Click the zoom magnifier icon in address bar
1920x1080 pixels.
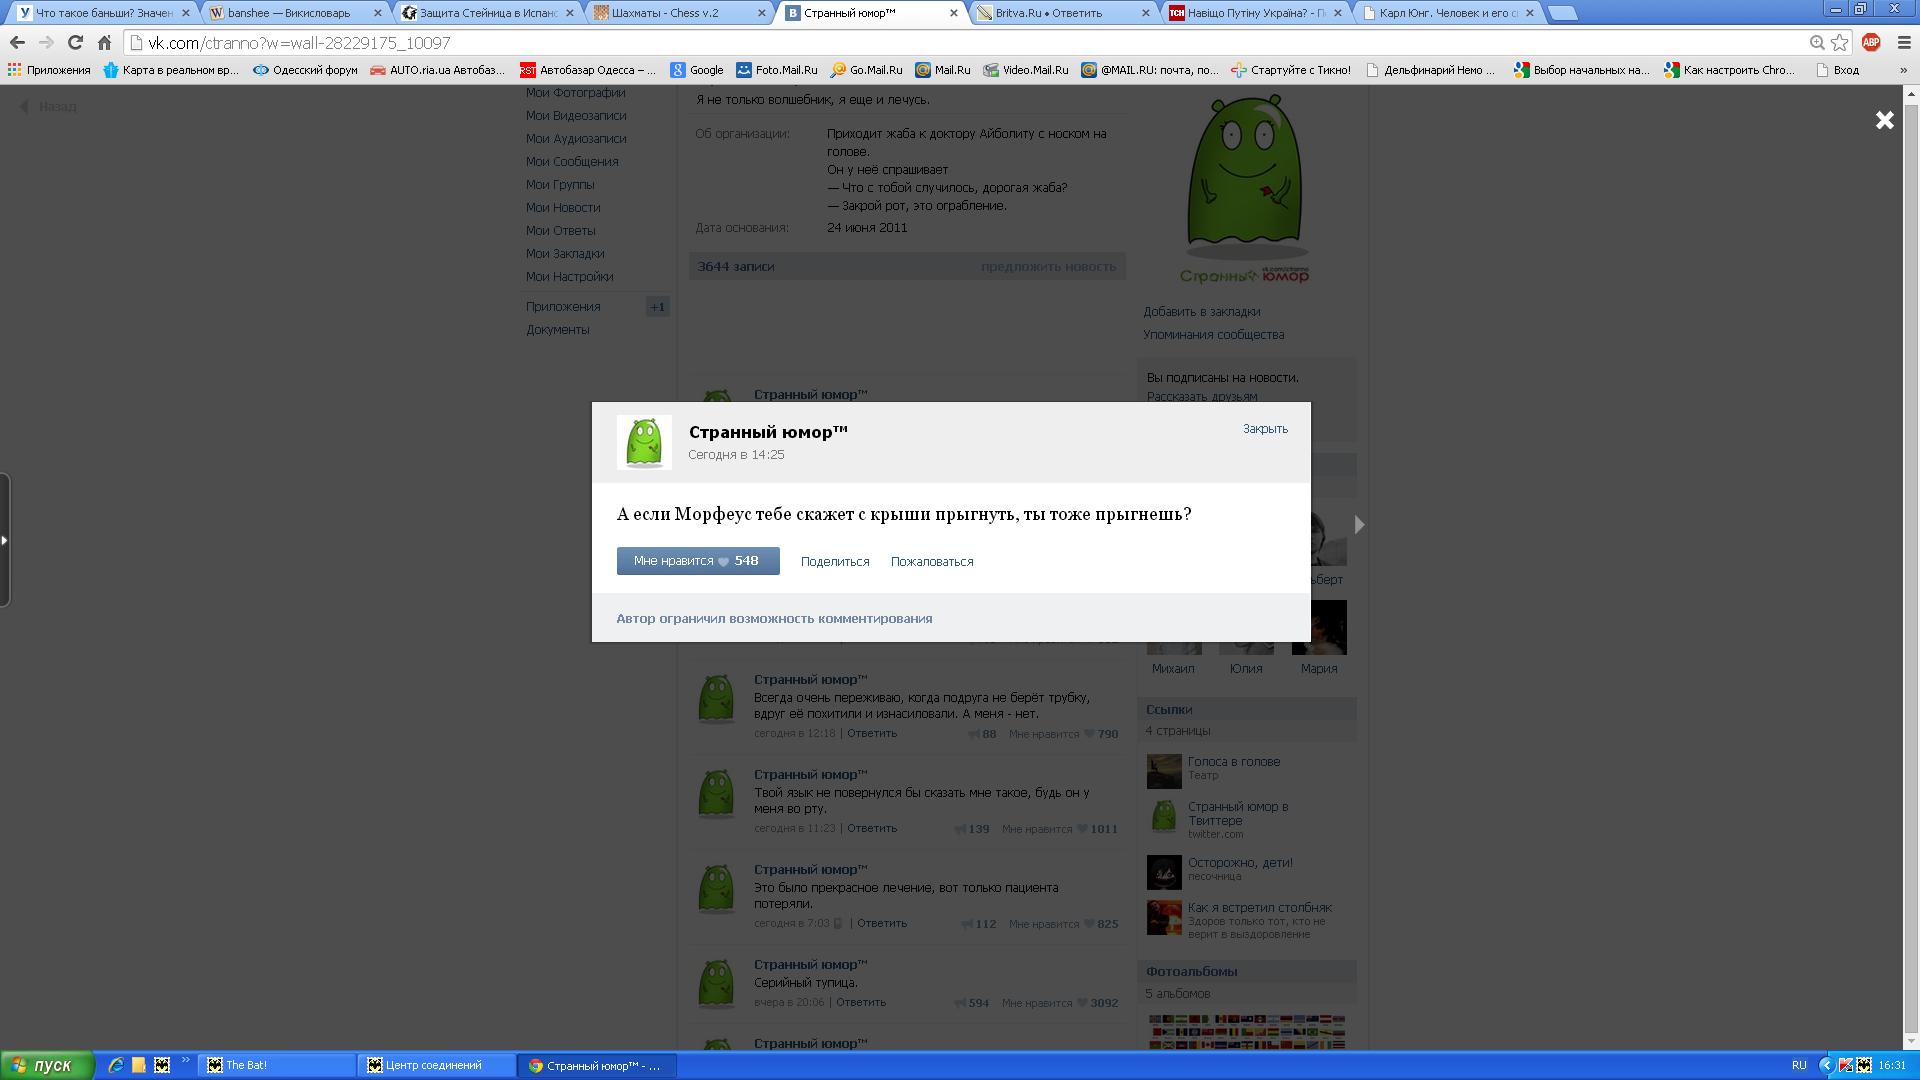point(1817,43)
